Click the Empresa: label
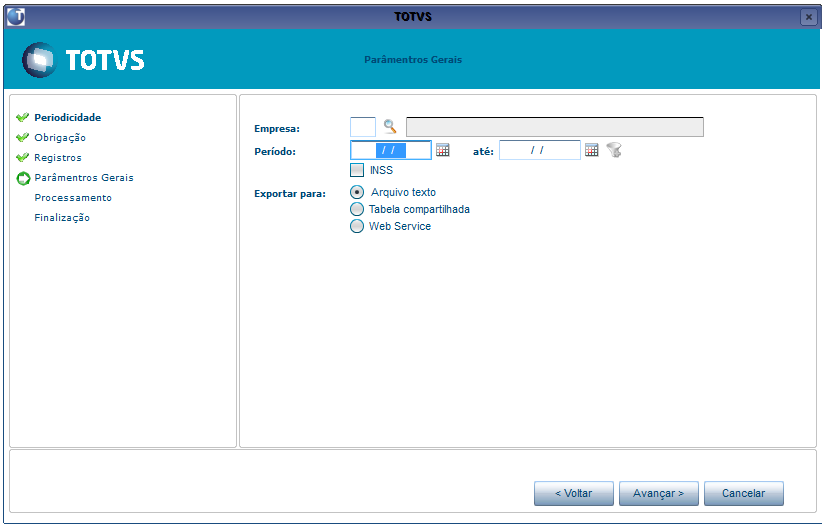The image size is (822, 526). click(x=277, y=128)
